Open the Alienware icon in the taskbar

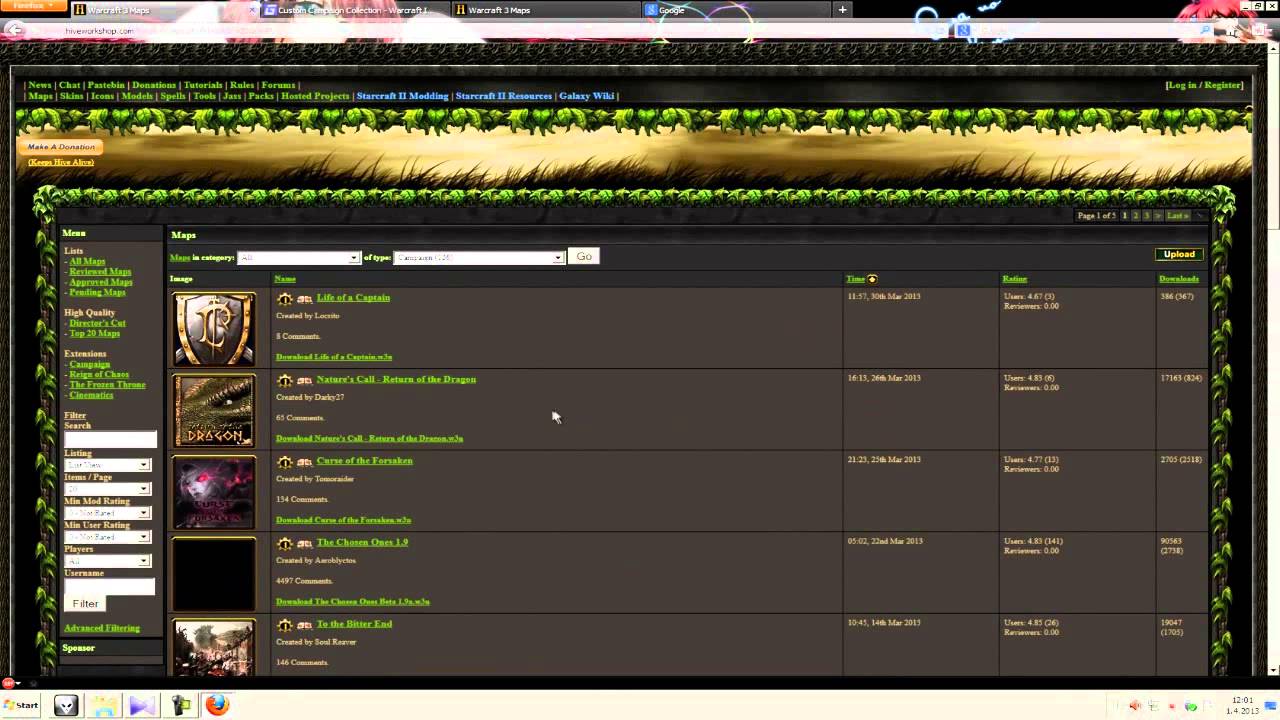pos(65,705)
